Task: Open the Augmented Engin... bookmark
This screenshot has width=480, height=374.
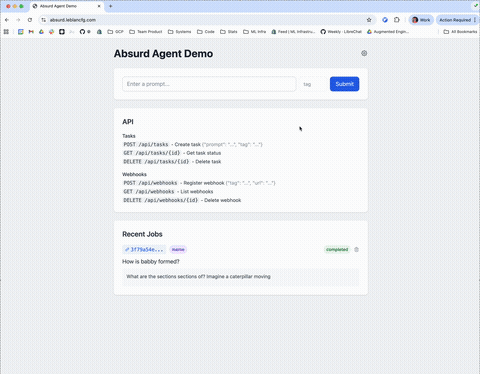Action: click(388, 32)
